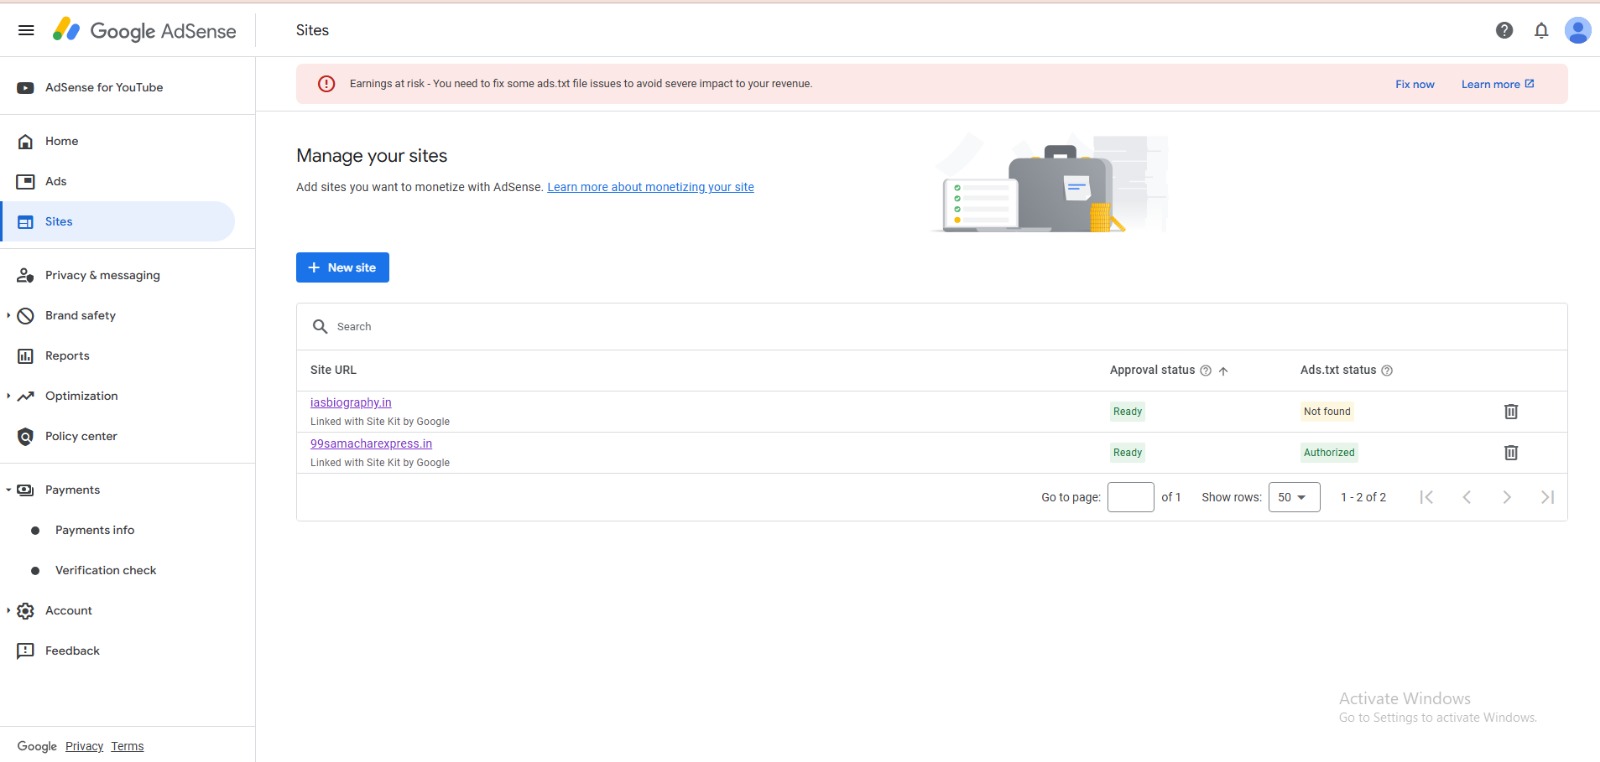Open Learn more about monetizing your site
The height and width of the screenshot is (762, 1600).
(650, 187)
